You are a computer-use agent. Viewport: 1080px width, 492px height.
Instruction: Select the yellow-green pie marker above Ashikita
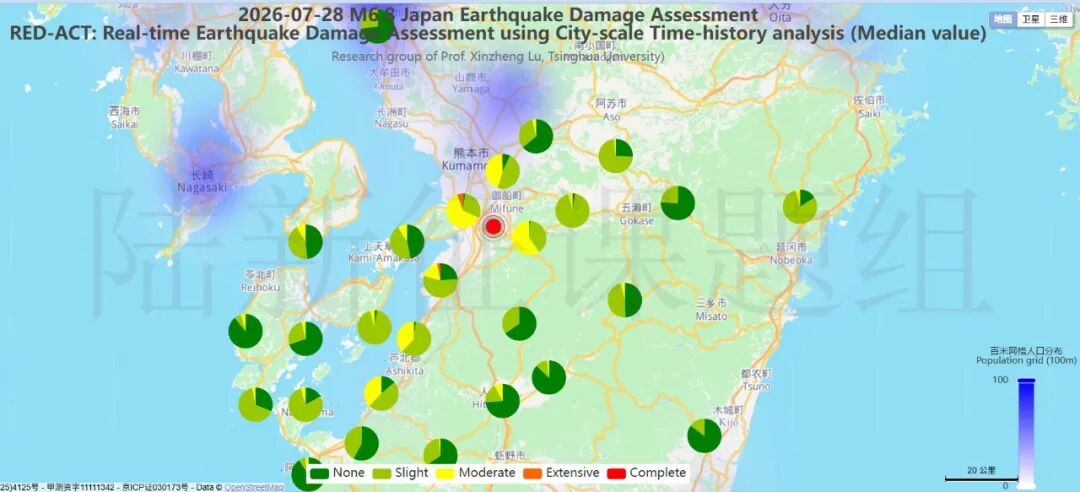[414, 338]
